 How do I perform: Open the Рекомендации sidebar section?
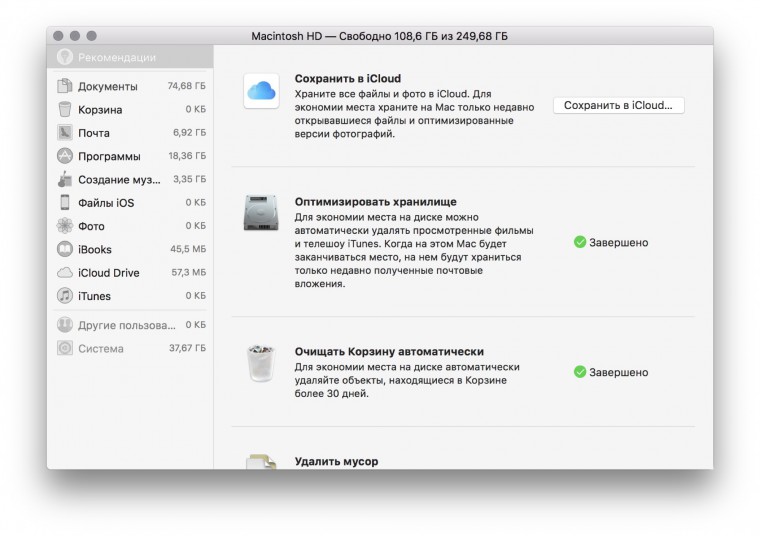click(130, 57)
